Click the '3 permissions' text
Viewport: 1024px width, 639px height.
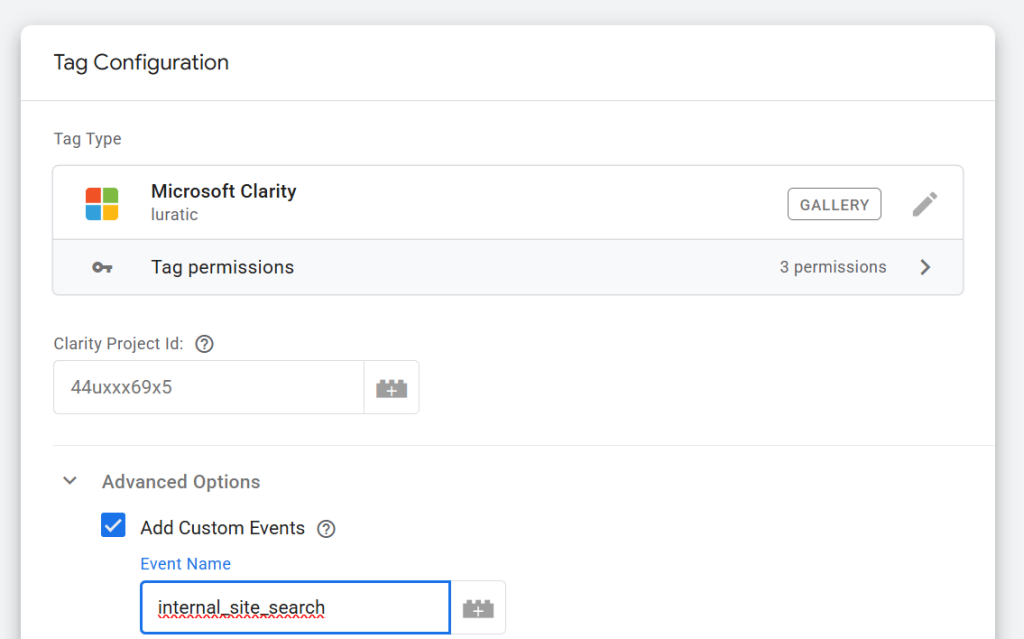point(833,267)
